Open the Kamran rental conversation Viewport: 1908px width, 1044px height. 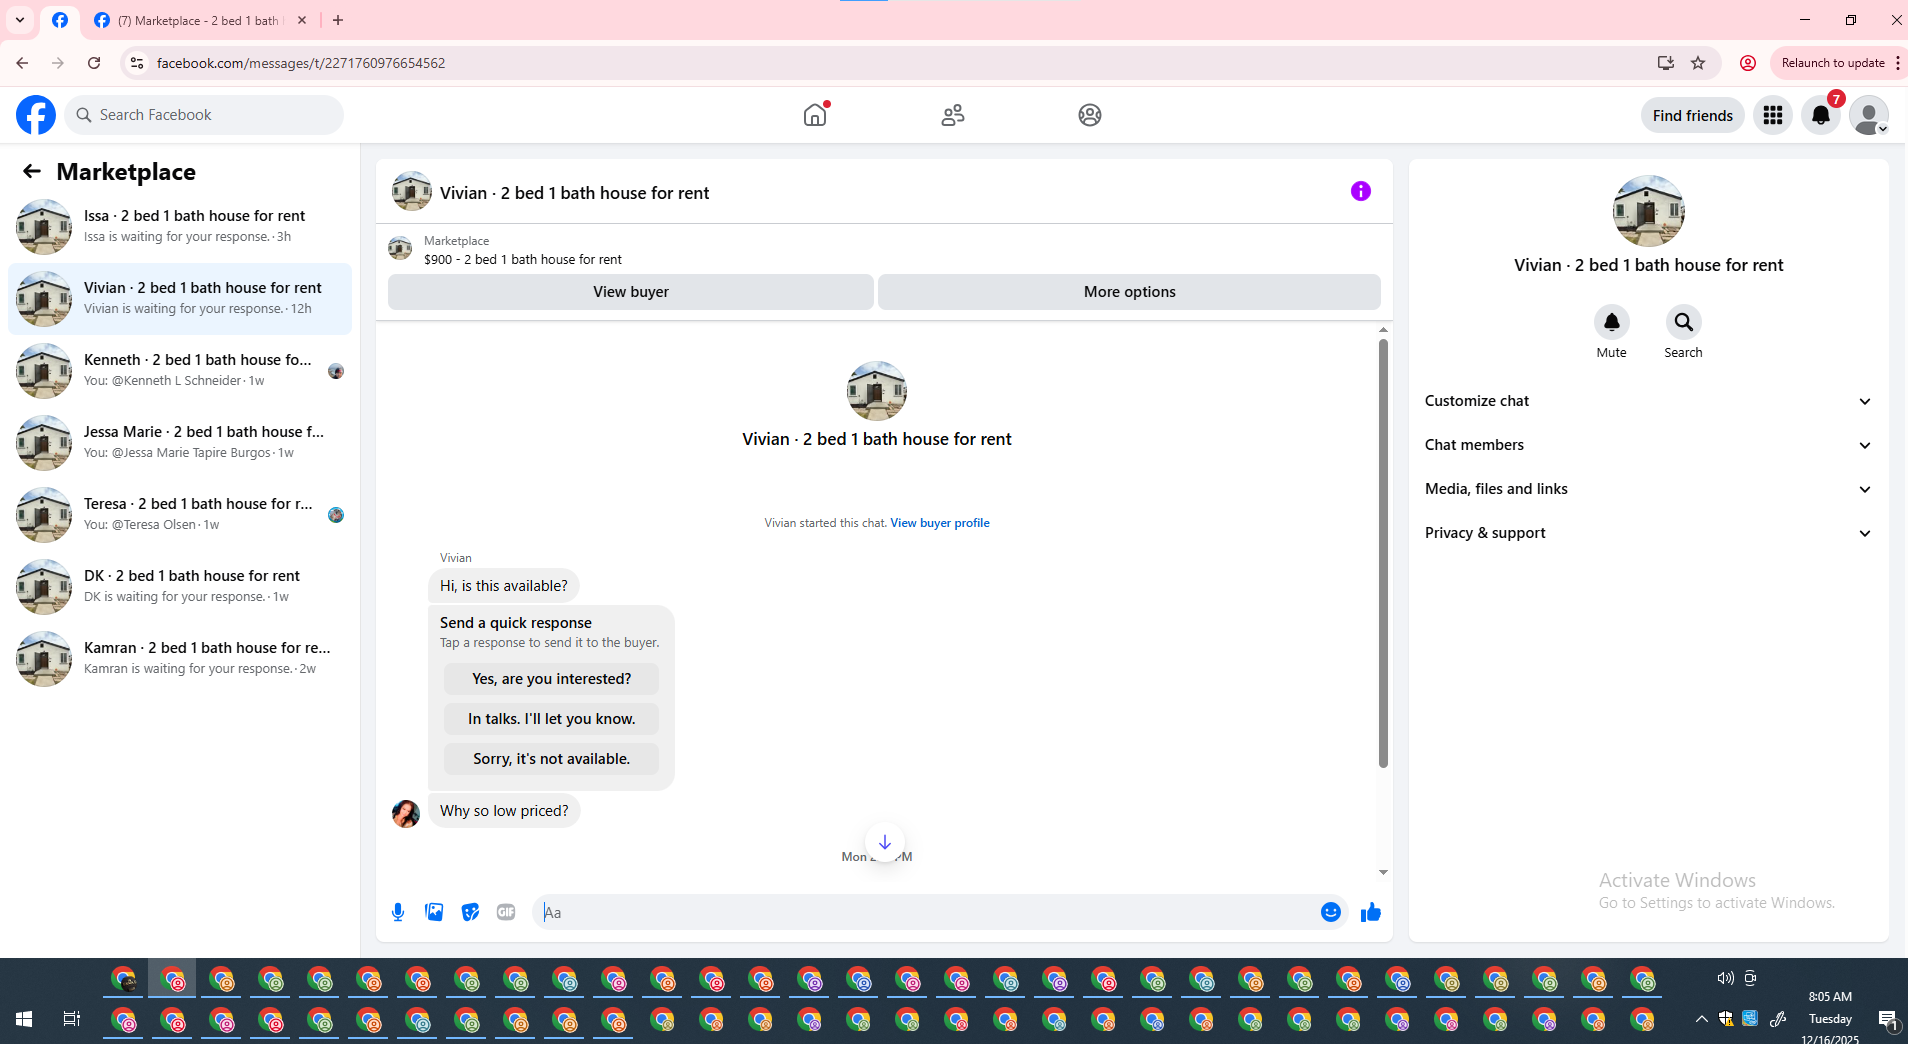[180, 658]
